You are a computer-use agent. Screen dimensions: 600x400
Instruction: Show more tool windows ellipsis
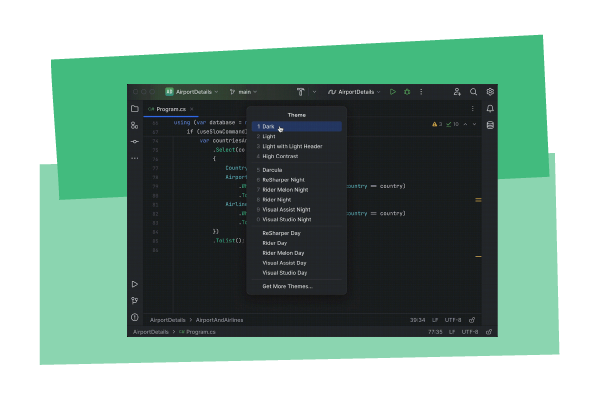135,158
